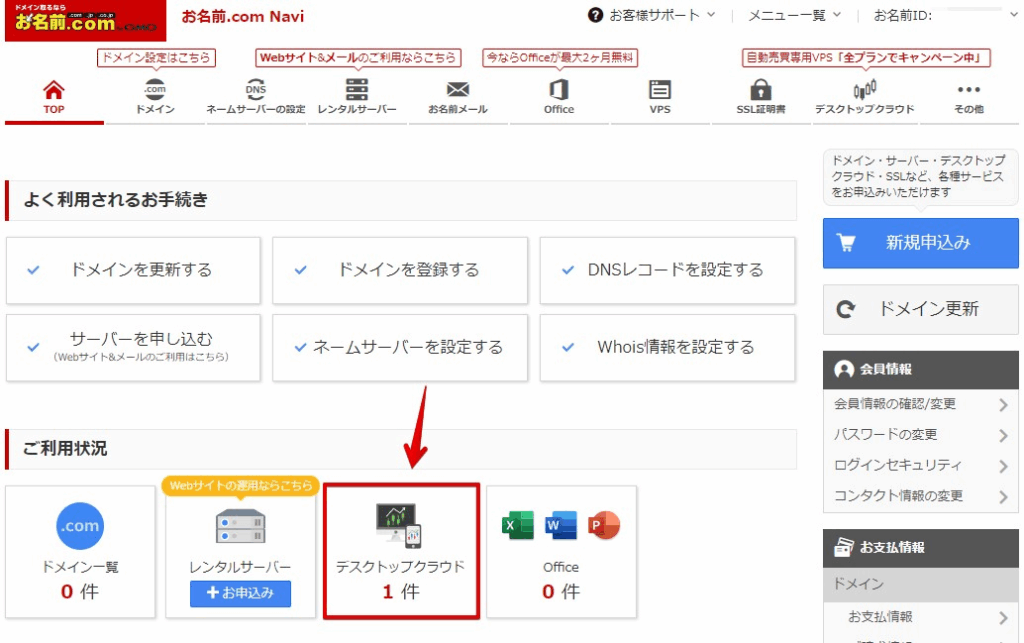Click the お名前.com logo

click(x=86, y=20)
